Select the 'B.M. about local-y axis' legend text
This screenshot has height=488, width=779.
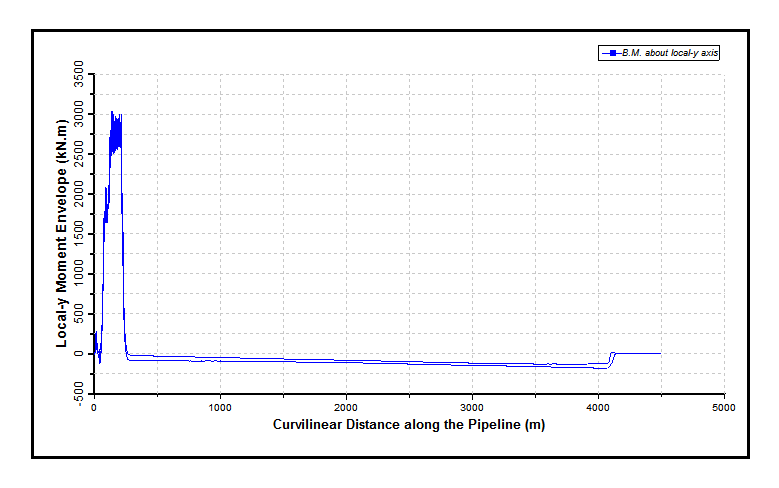click(669, 53)
